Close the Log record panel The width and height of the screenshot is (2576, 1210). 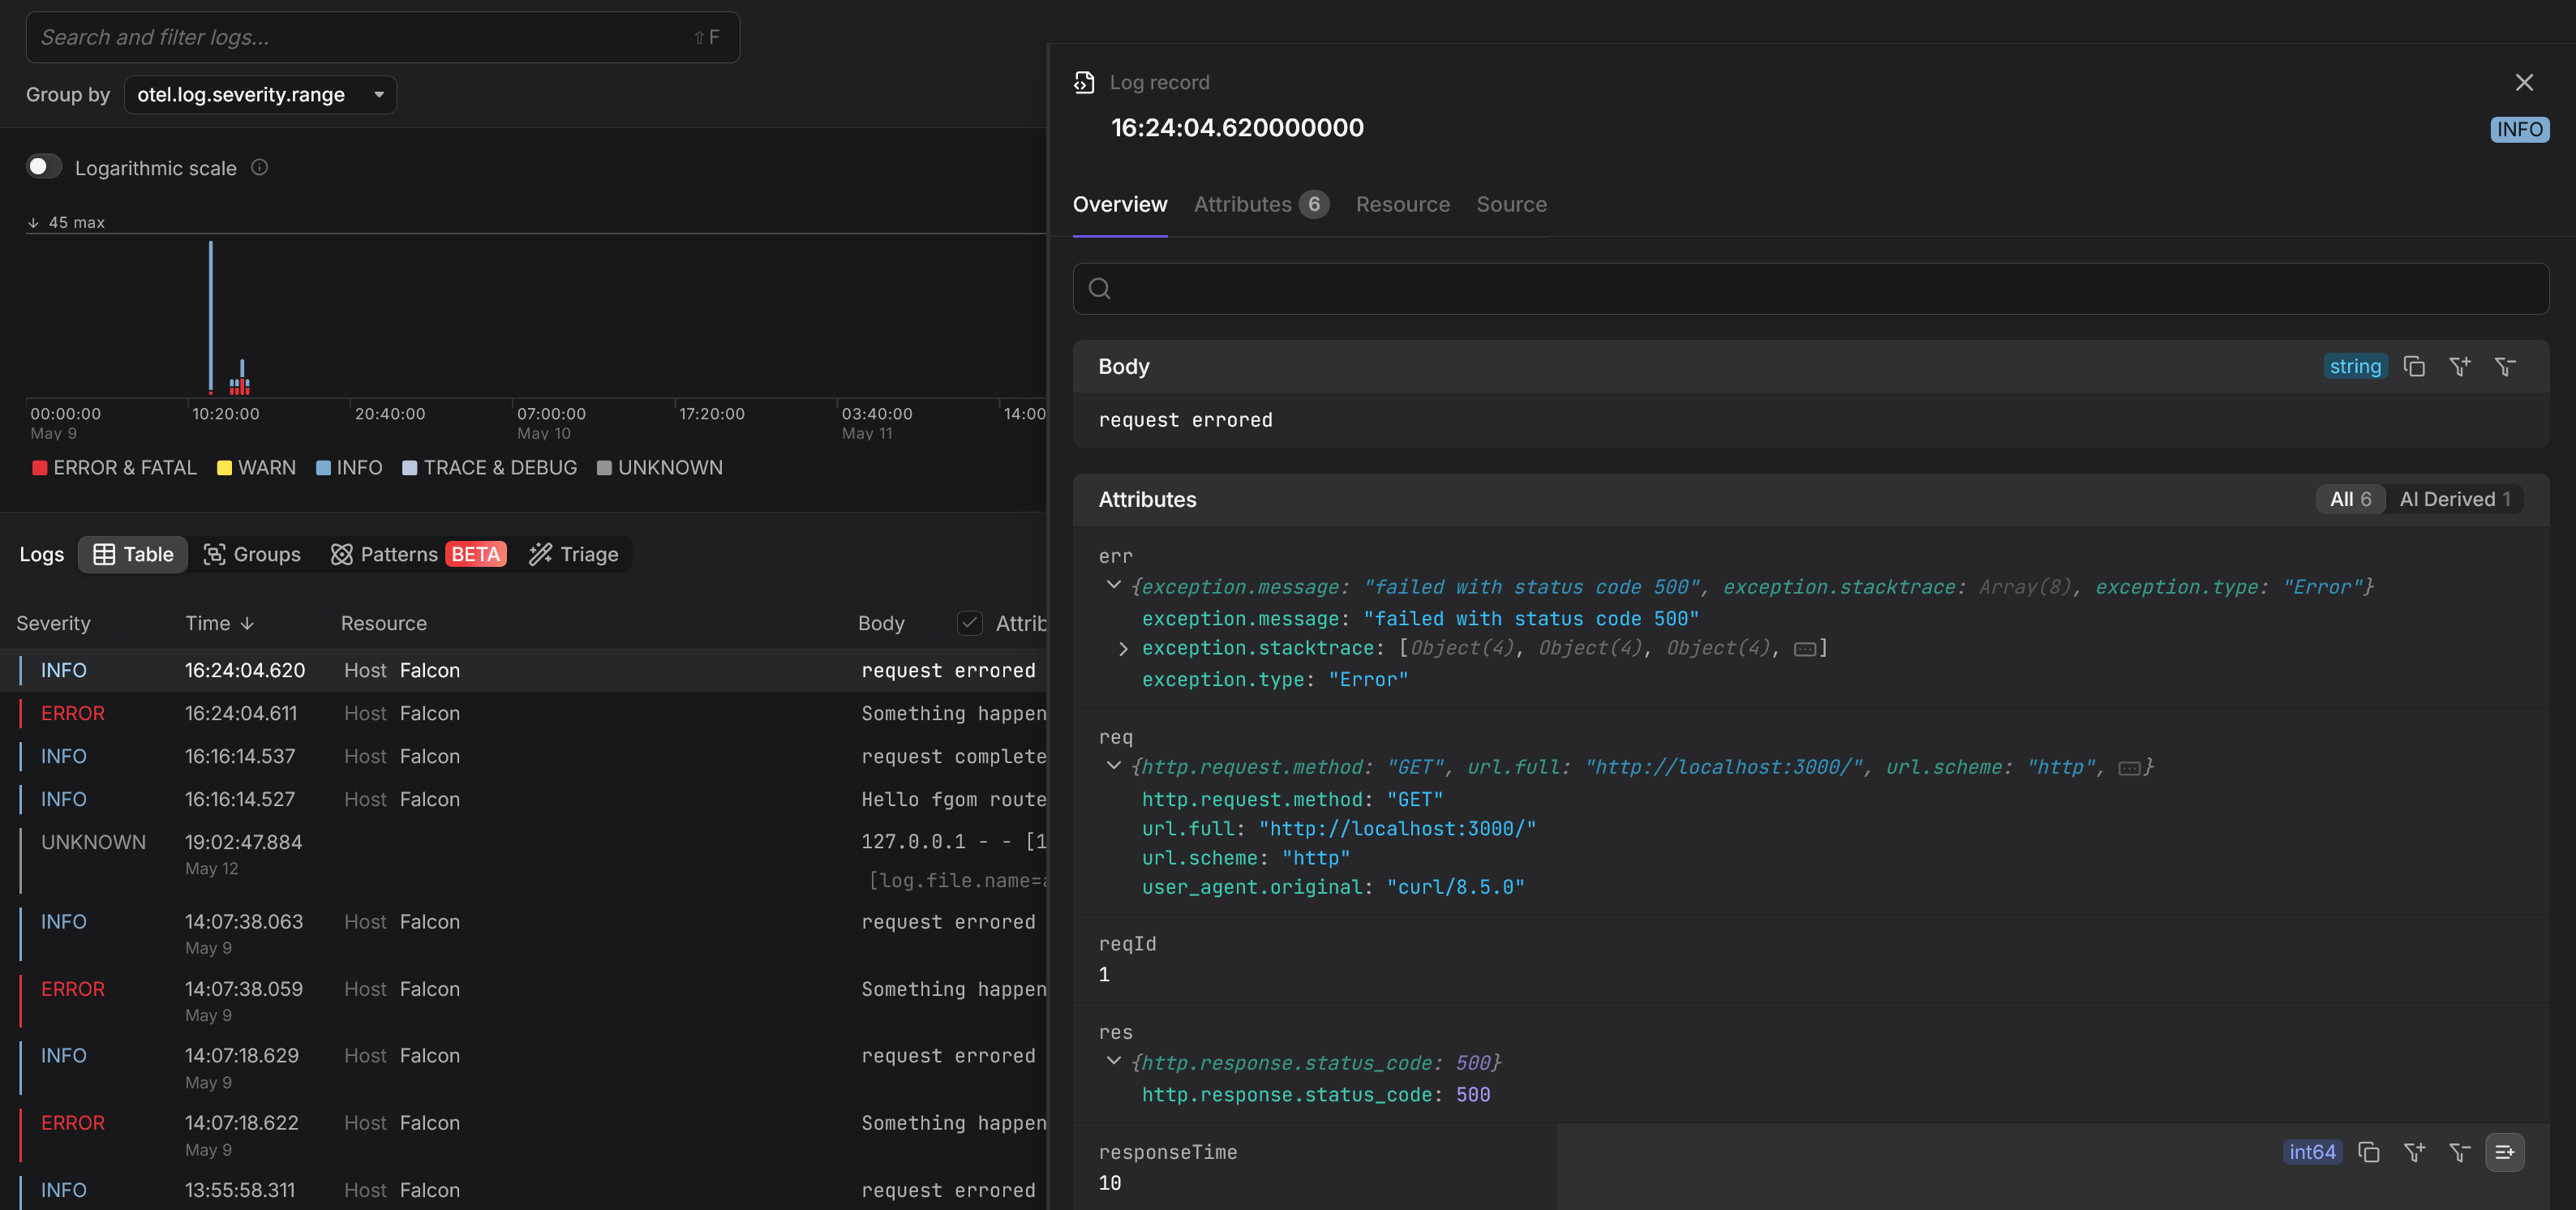click(2524, 82)
